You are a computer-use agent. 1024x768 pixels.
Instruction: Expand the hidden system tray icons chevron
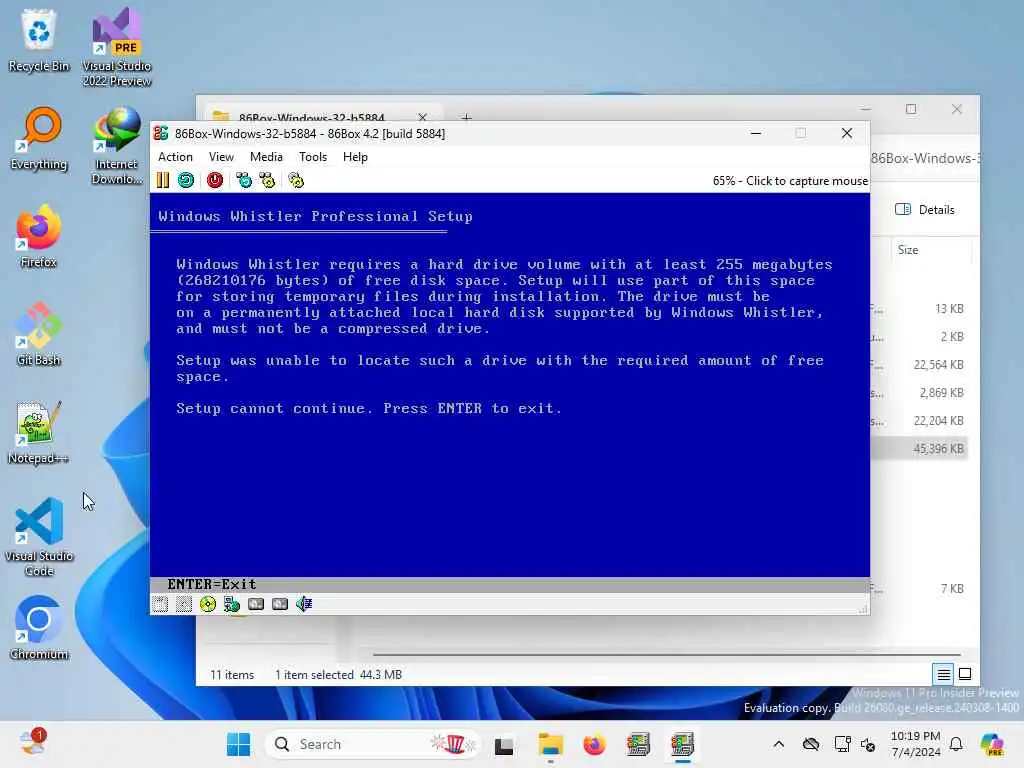pyautogui.click(x=778, y=744)
